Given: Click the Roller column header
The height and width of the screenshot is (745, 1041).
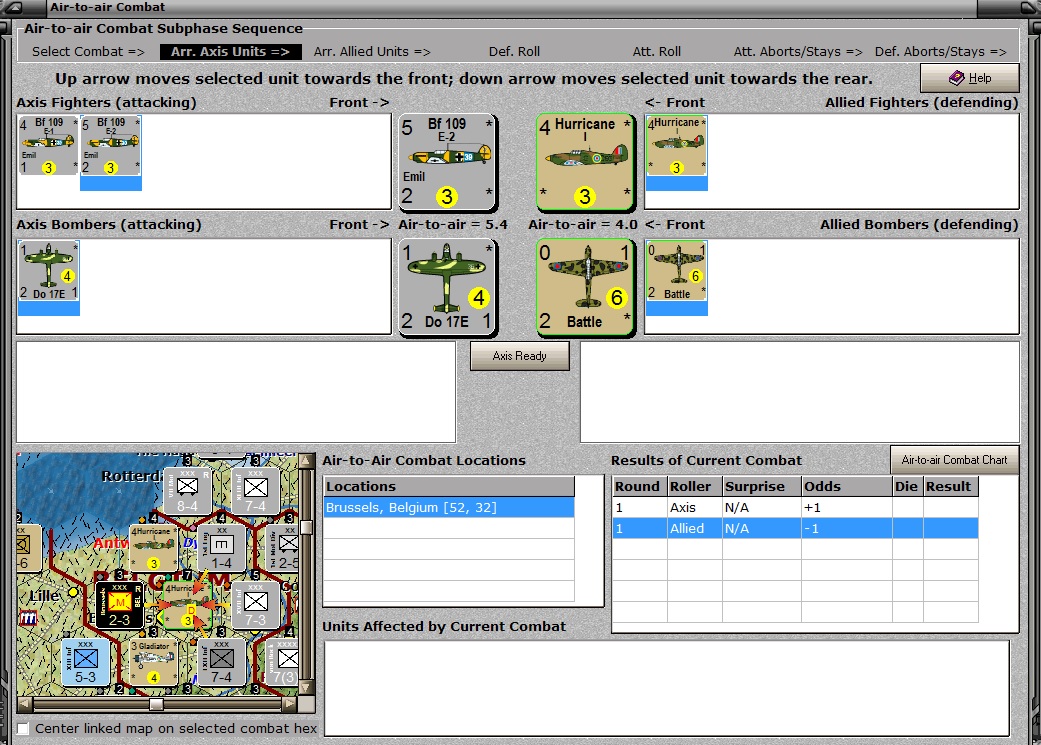Looking at the screenshot, I should pyautogui.click(x=694, y=486).
